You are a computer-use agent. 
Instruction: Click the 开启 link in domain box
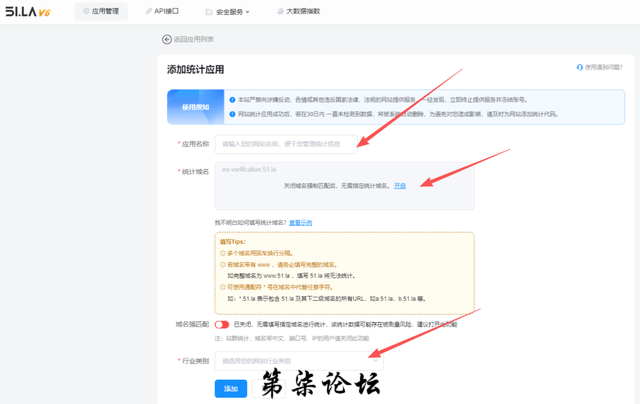(400, 186)
